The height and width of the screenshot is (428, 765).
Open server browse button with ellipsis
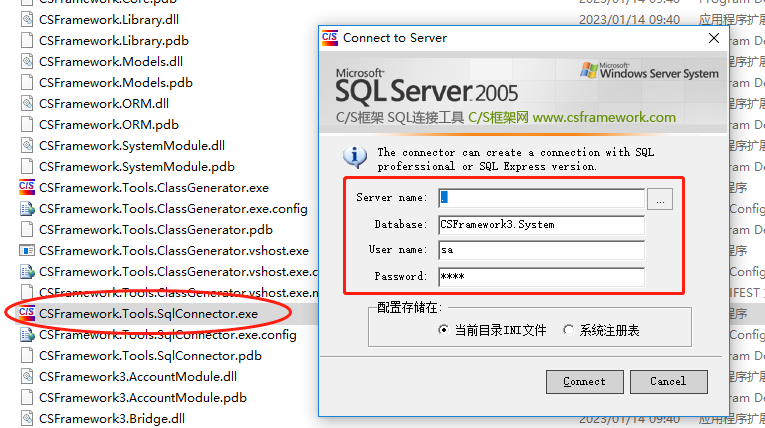[660, 199]
